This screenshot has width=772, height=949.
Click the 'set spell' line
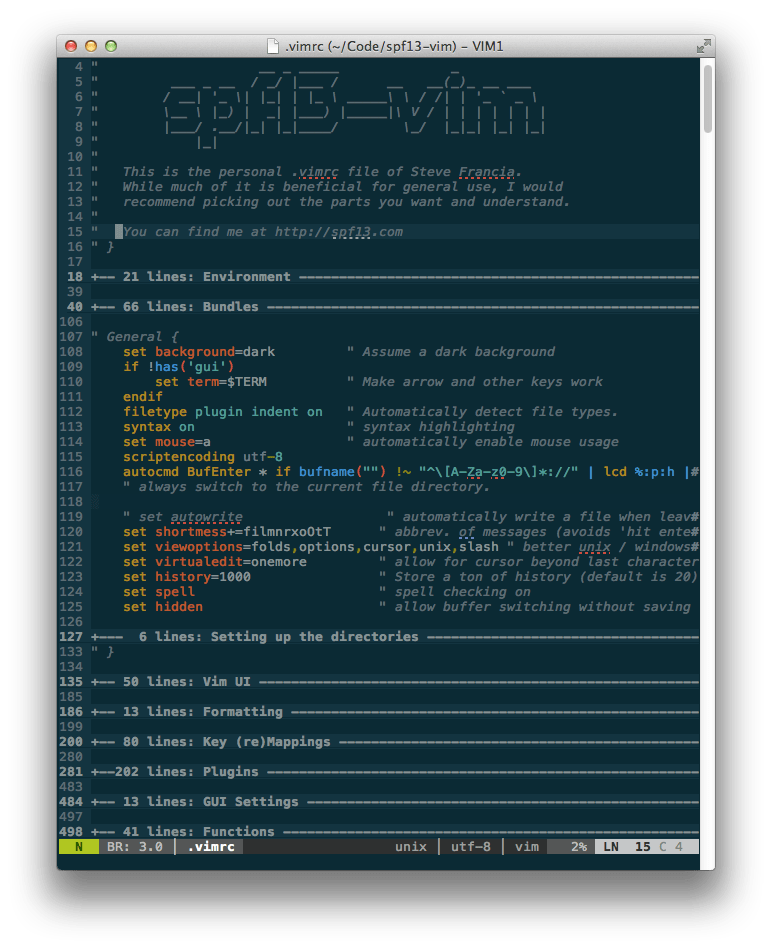click(159, 592)
